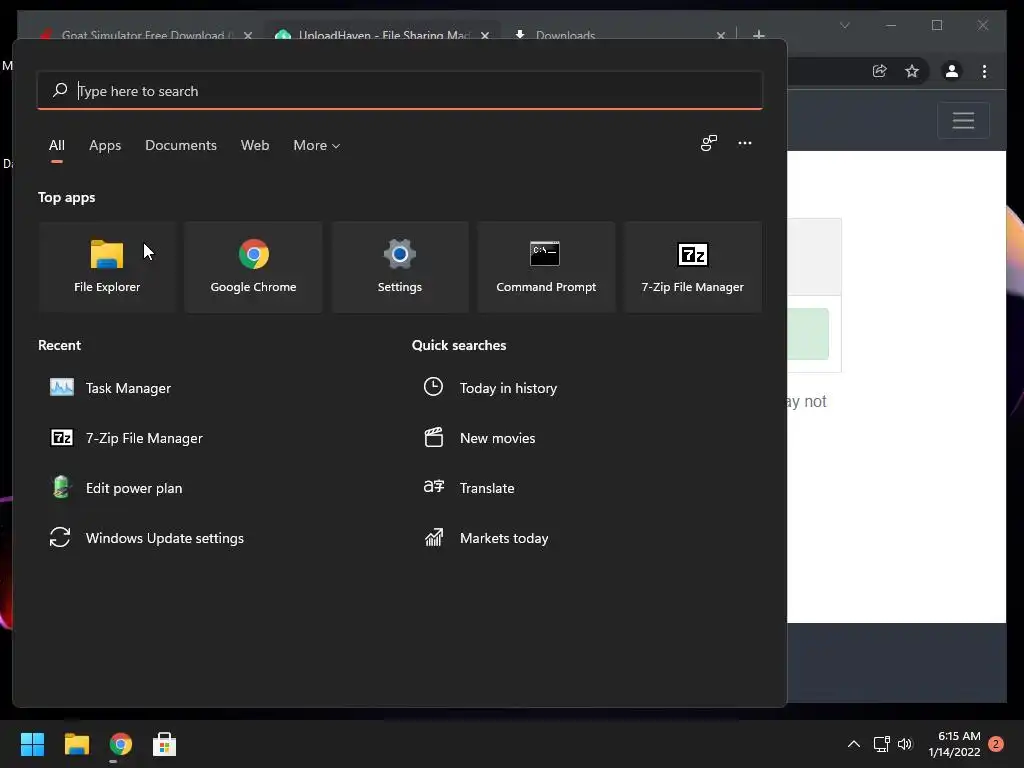Image resolution: width=1024 pixels, height=768 pixels.
Task: Switch to UploadHaven File Sharing tab
Action: pyautogui.click(x=384, y=35)
